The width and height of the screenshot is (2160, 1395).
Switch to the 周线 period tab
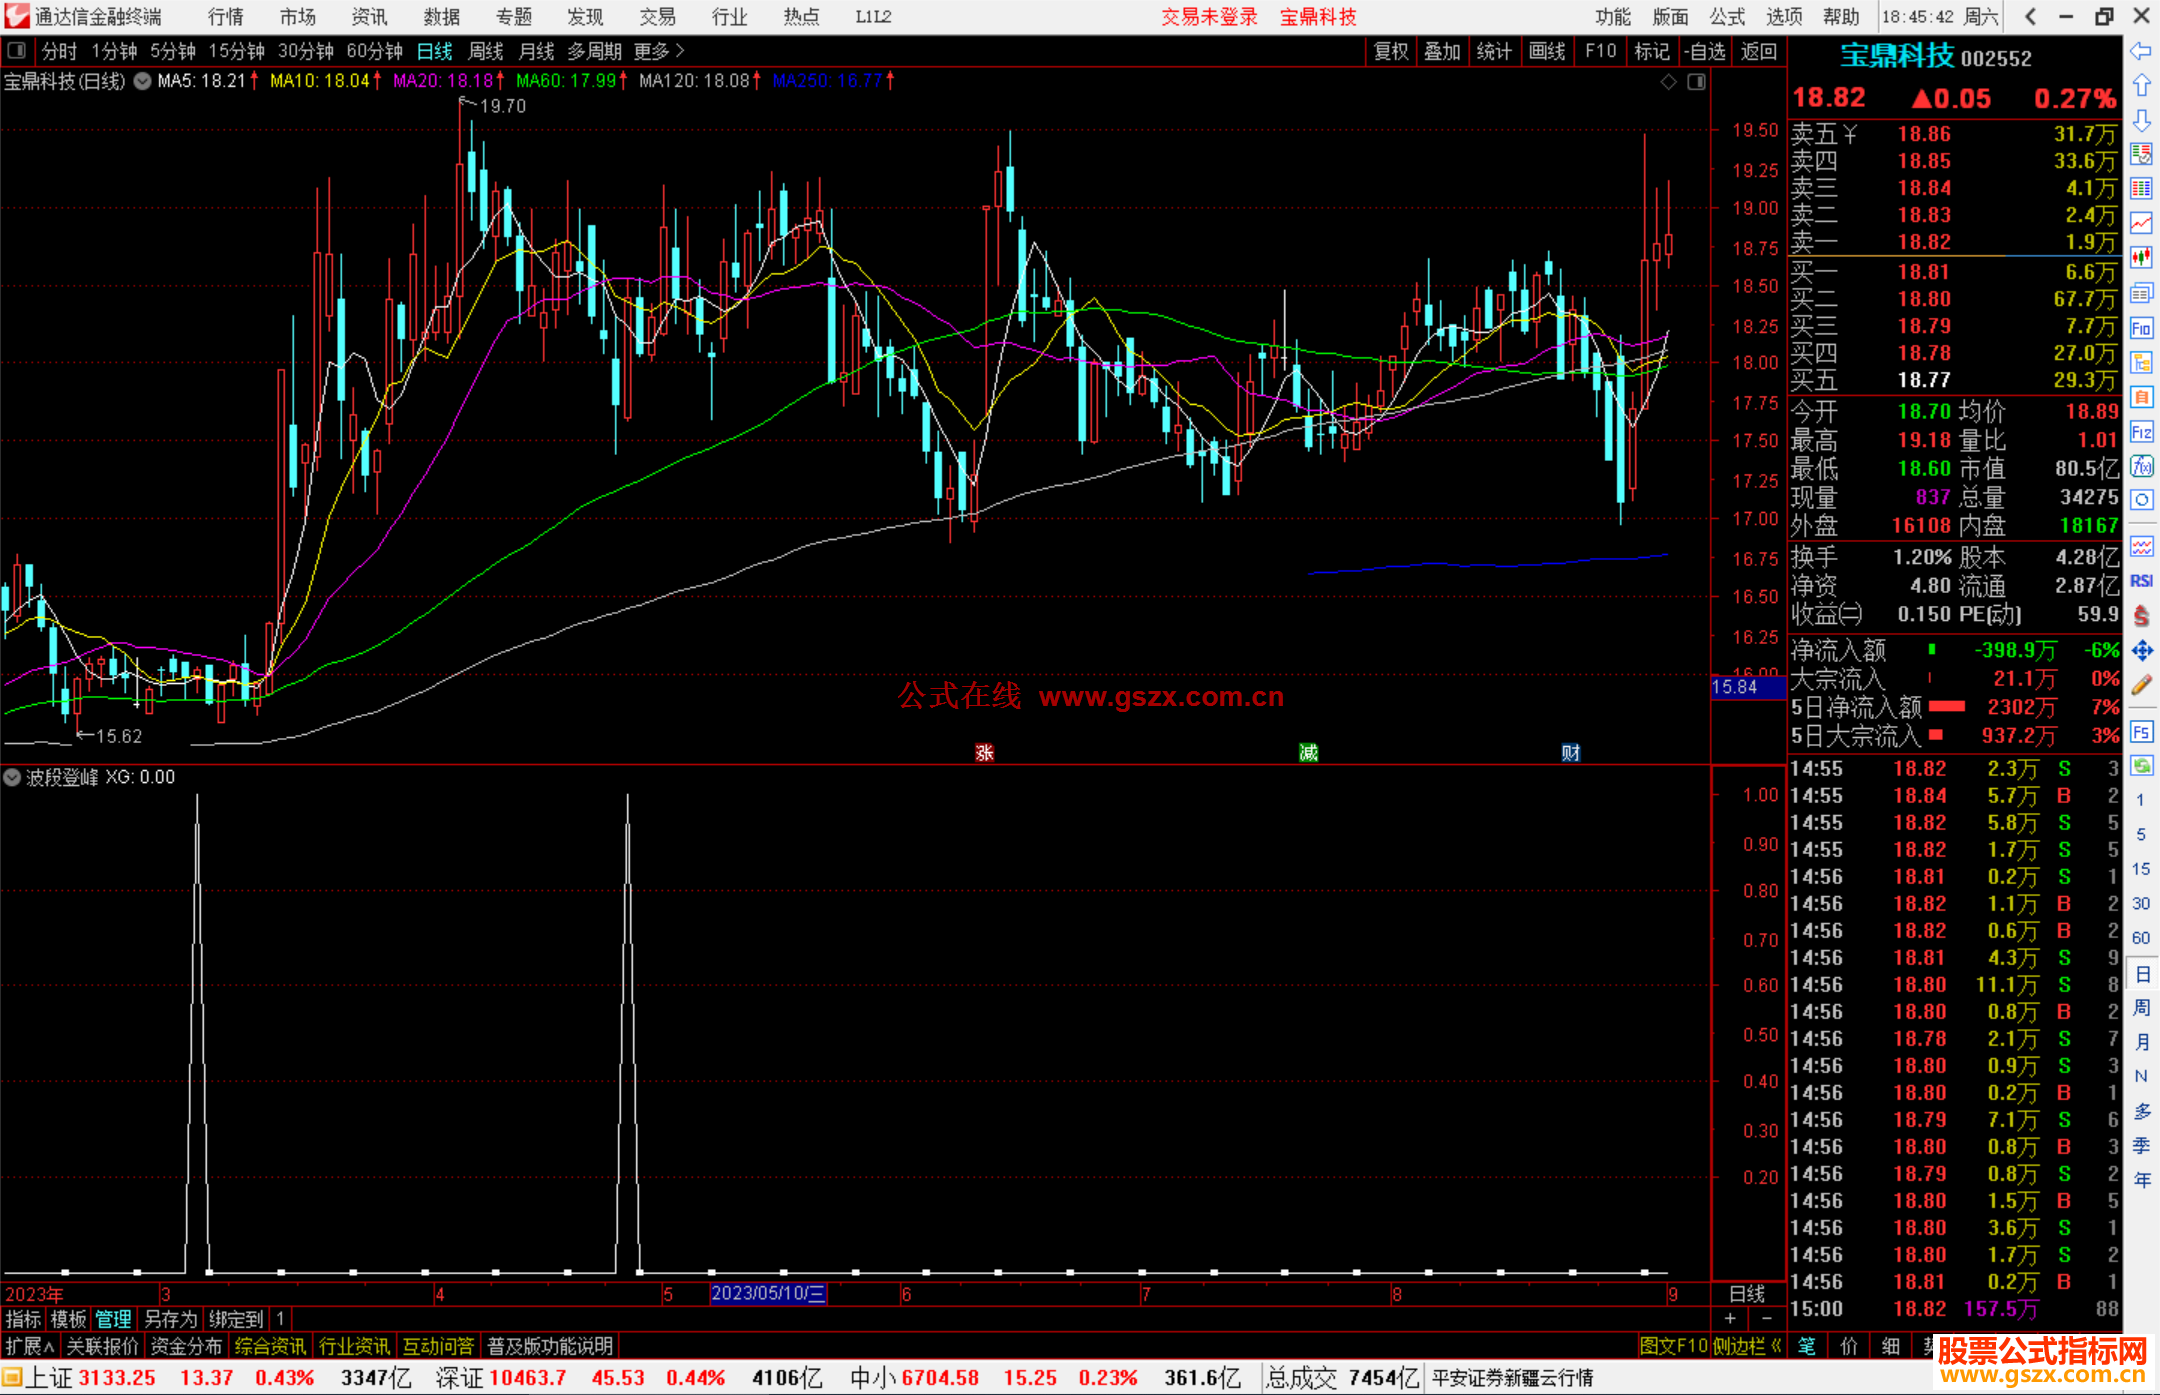coord(485,51)
